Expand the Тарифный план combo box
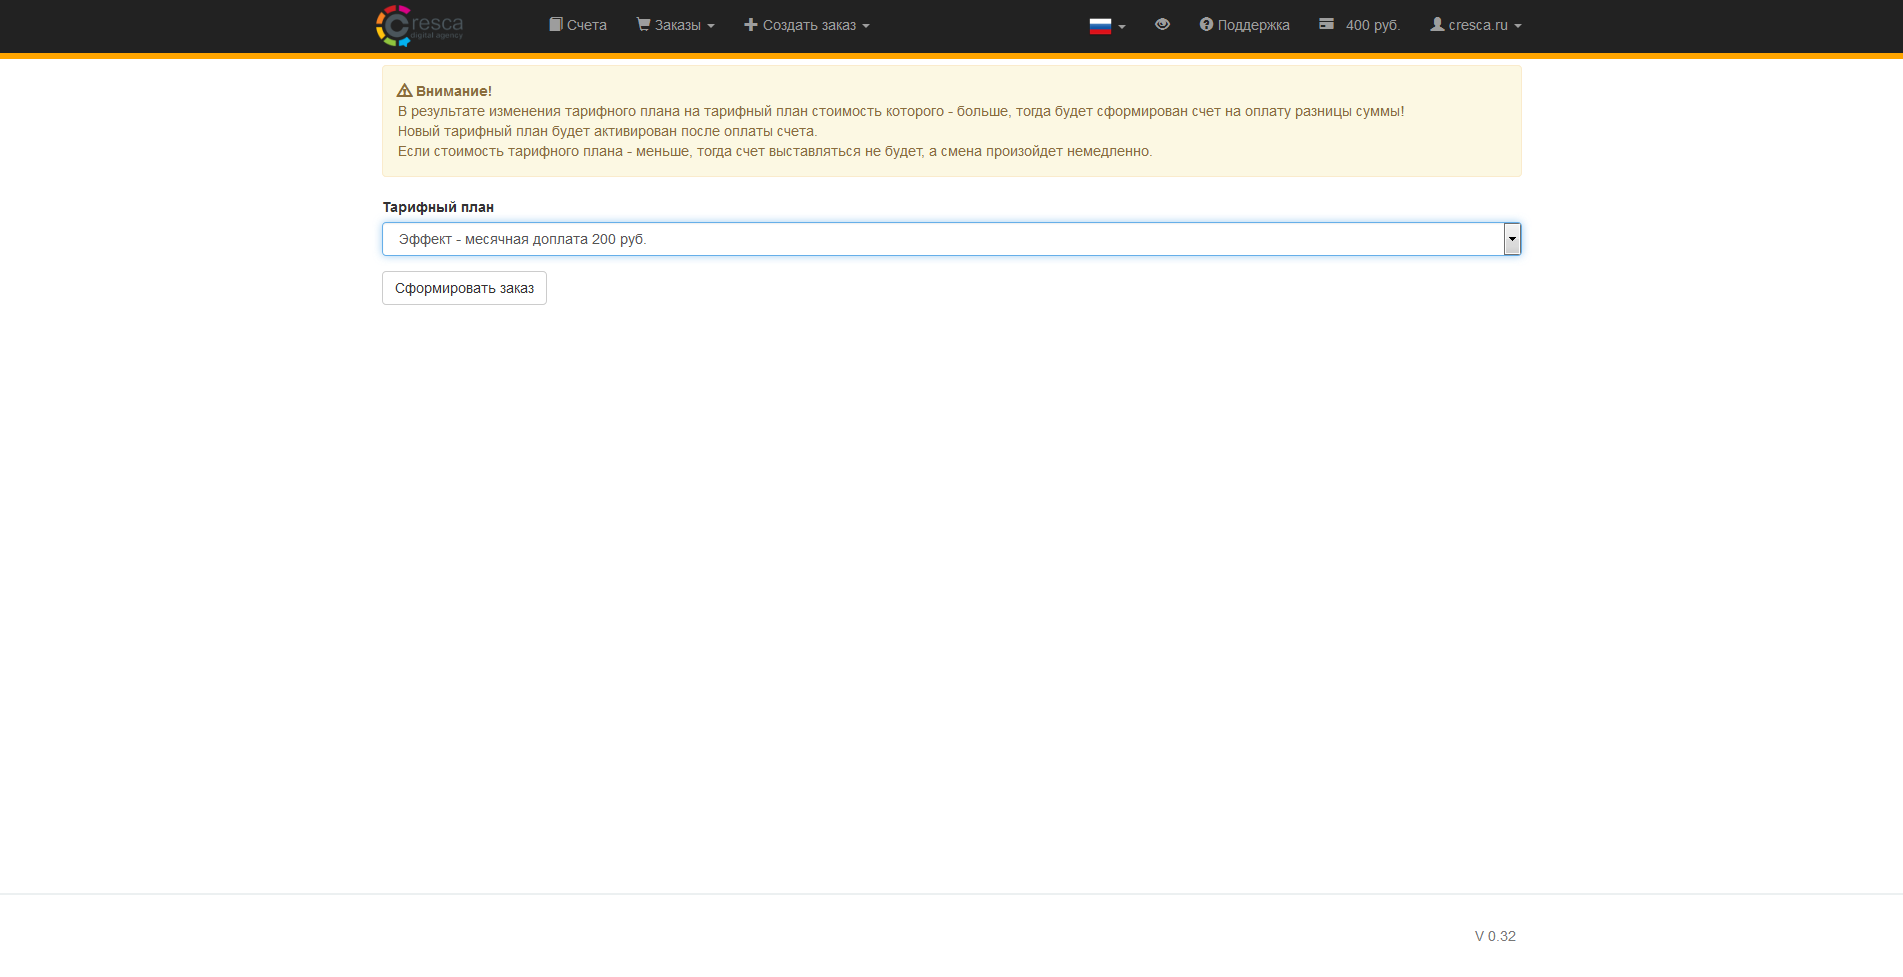This screenshot has width=1903, height=977. [952, 239]
